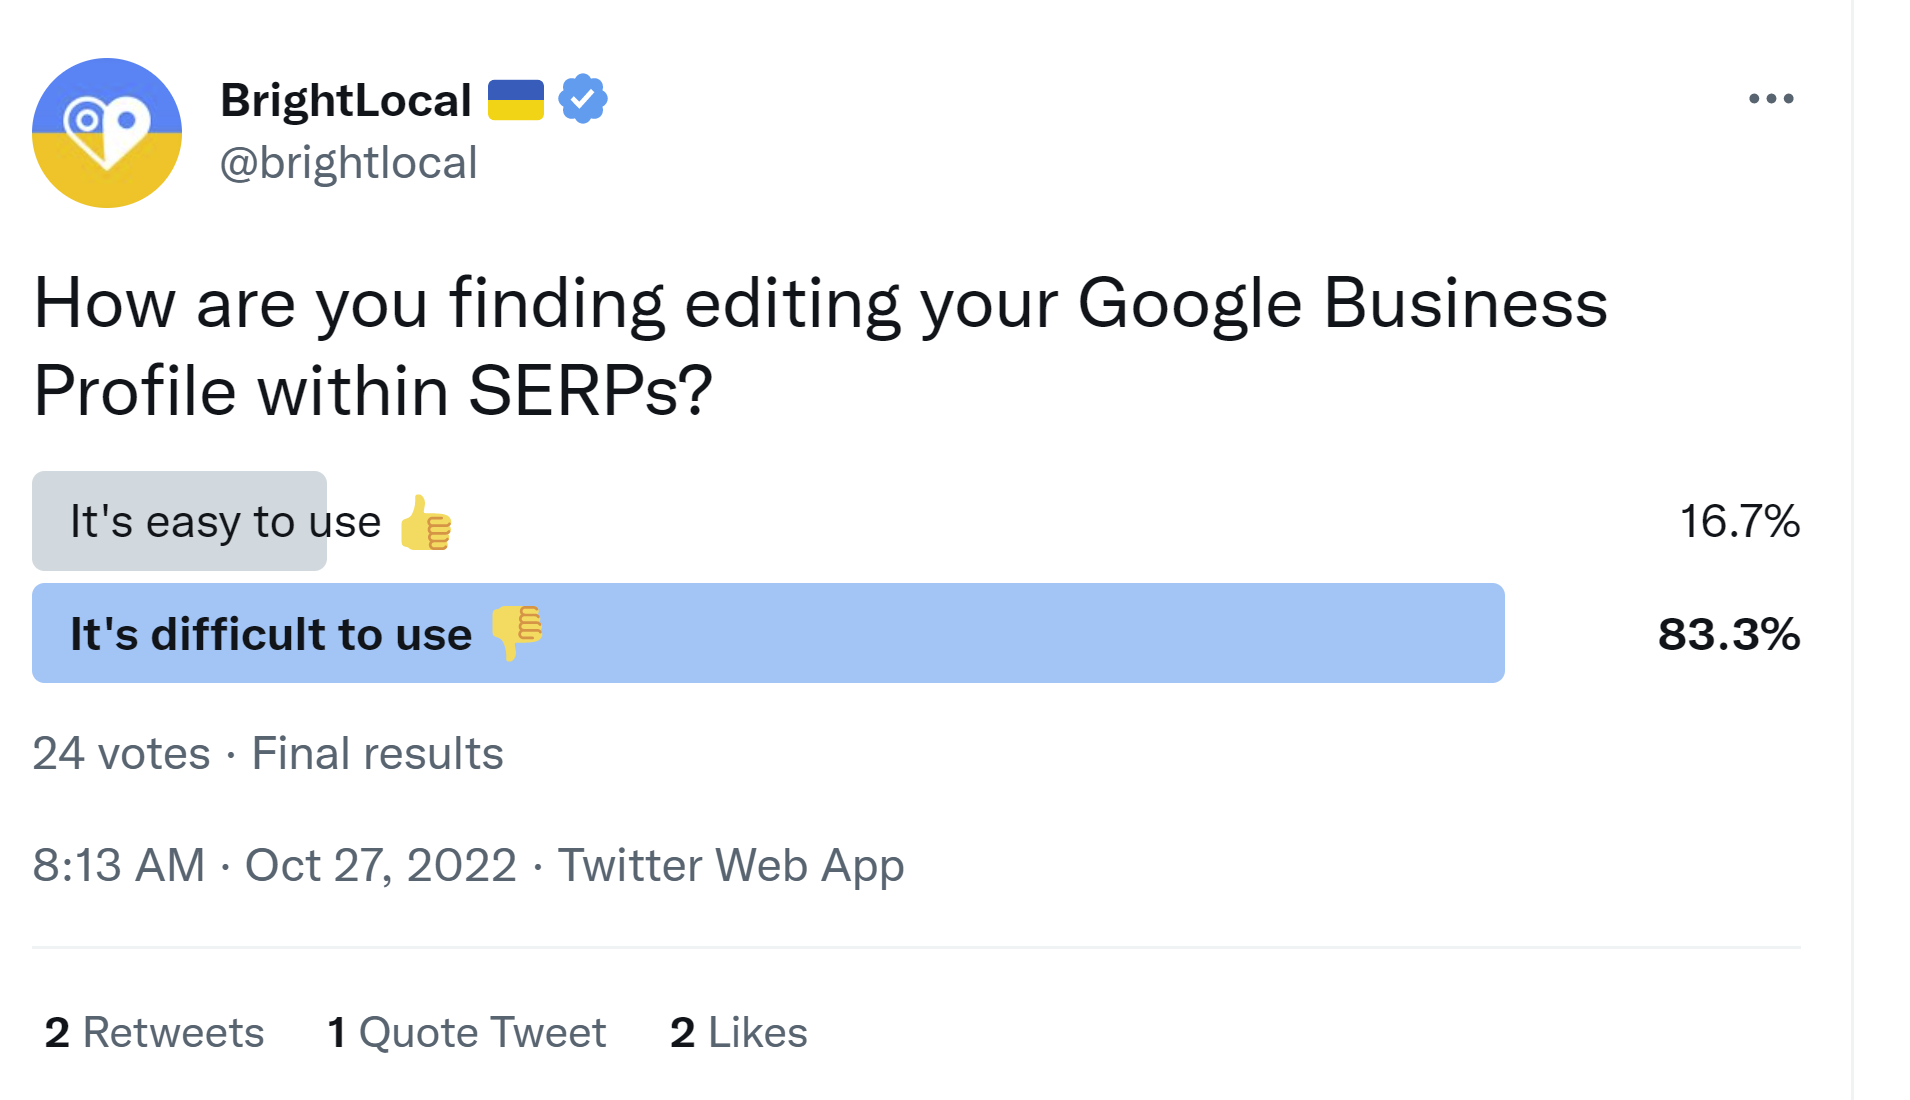Open the three-dot more options menu
The width and height of the screenshot is (1910, 1100).
(1770, 99)
